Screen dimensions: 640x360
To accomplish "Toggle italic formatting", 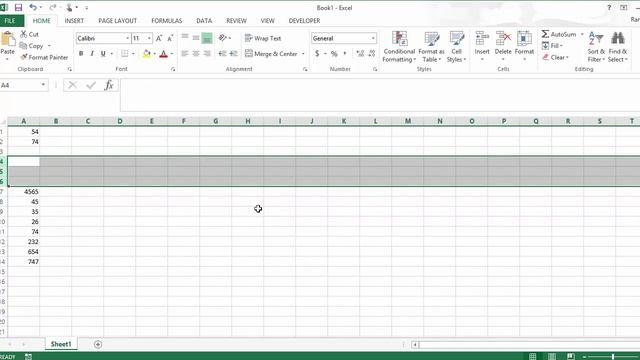I will point(92,53).
